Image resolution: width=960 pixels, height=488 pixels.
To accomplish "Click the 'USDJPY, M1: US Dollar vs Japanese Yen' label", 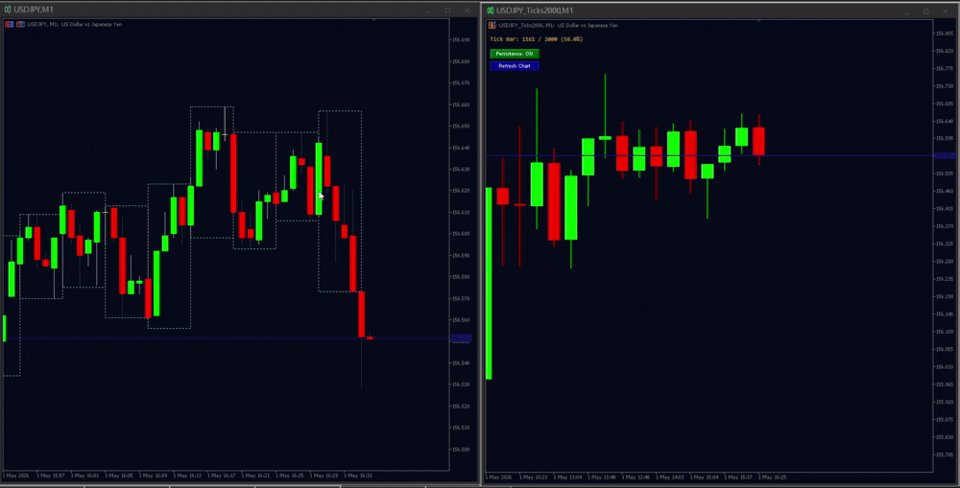I will pos(75,24).
